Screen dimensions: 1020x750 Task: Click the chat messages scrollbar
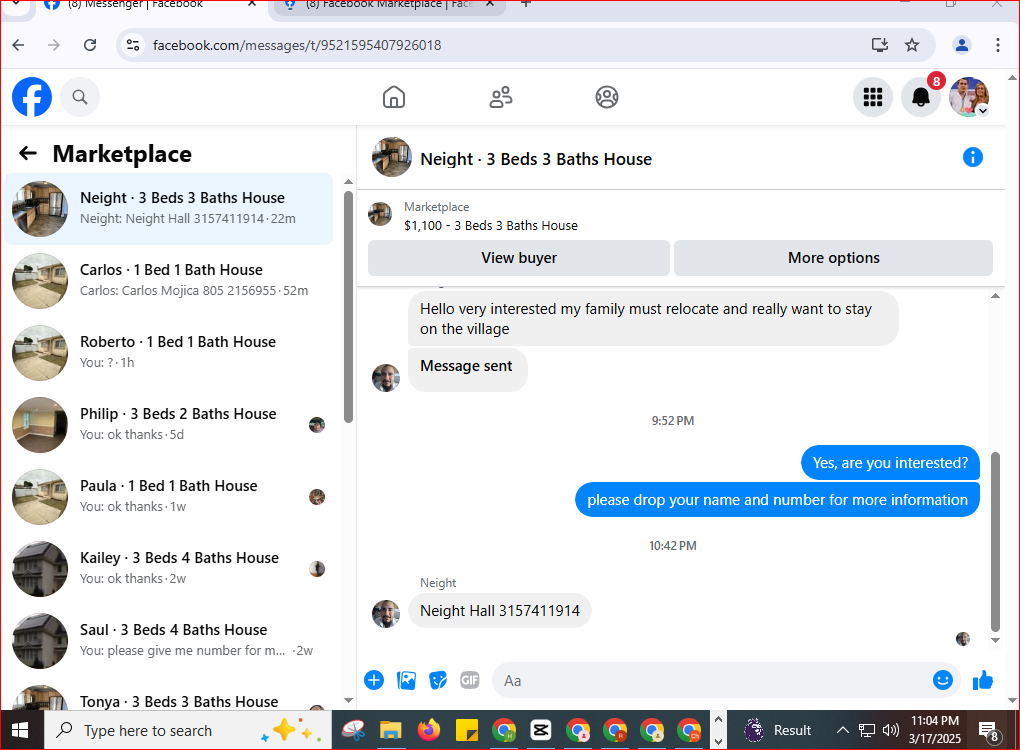coord(995,541)
